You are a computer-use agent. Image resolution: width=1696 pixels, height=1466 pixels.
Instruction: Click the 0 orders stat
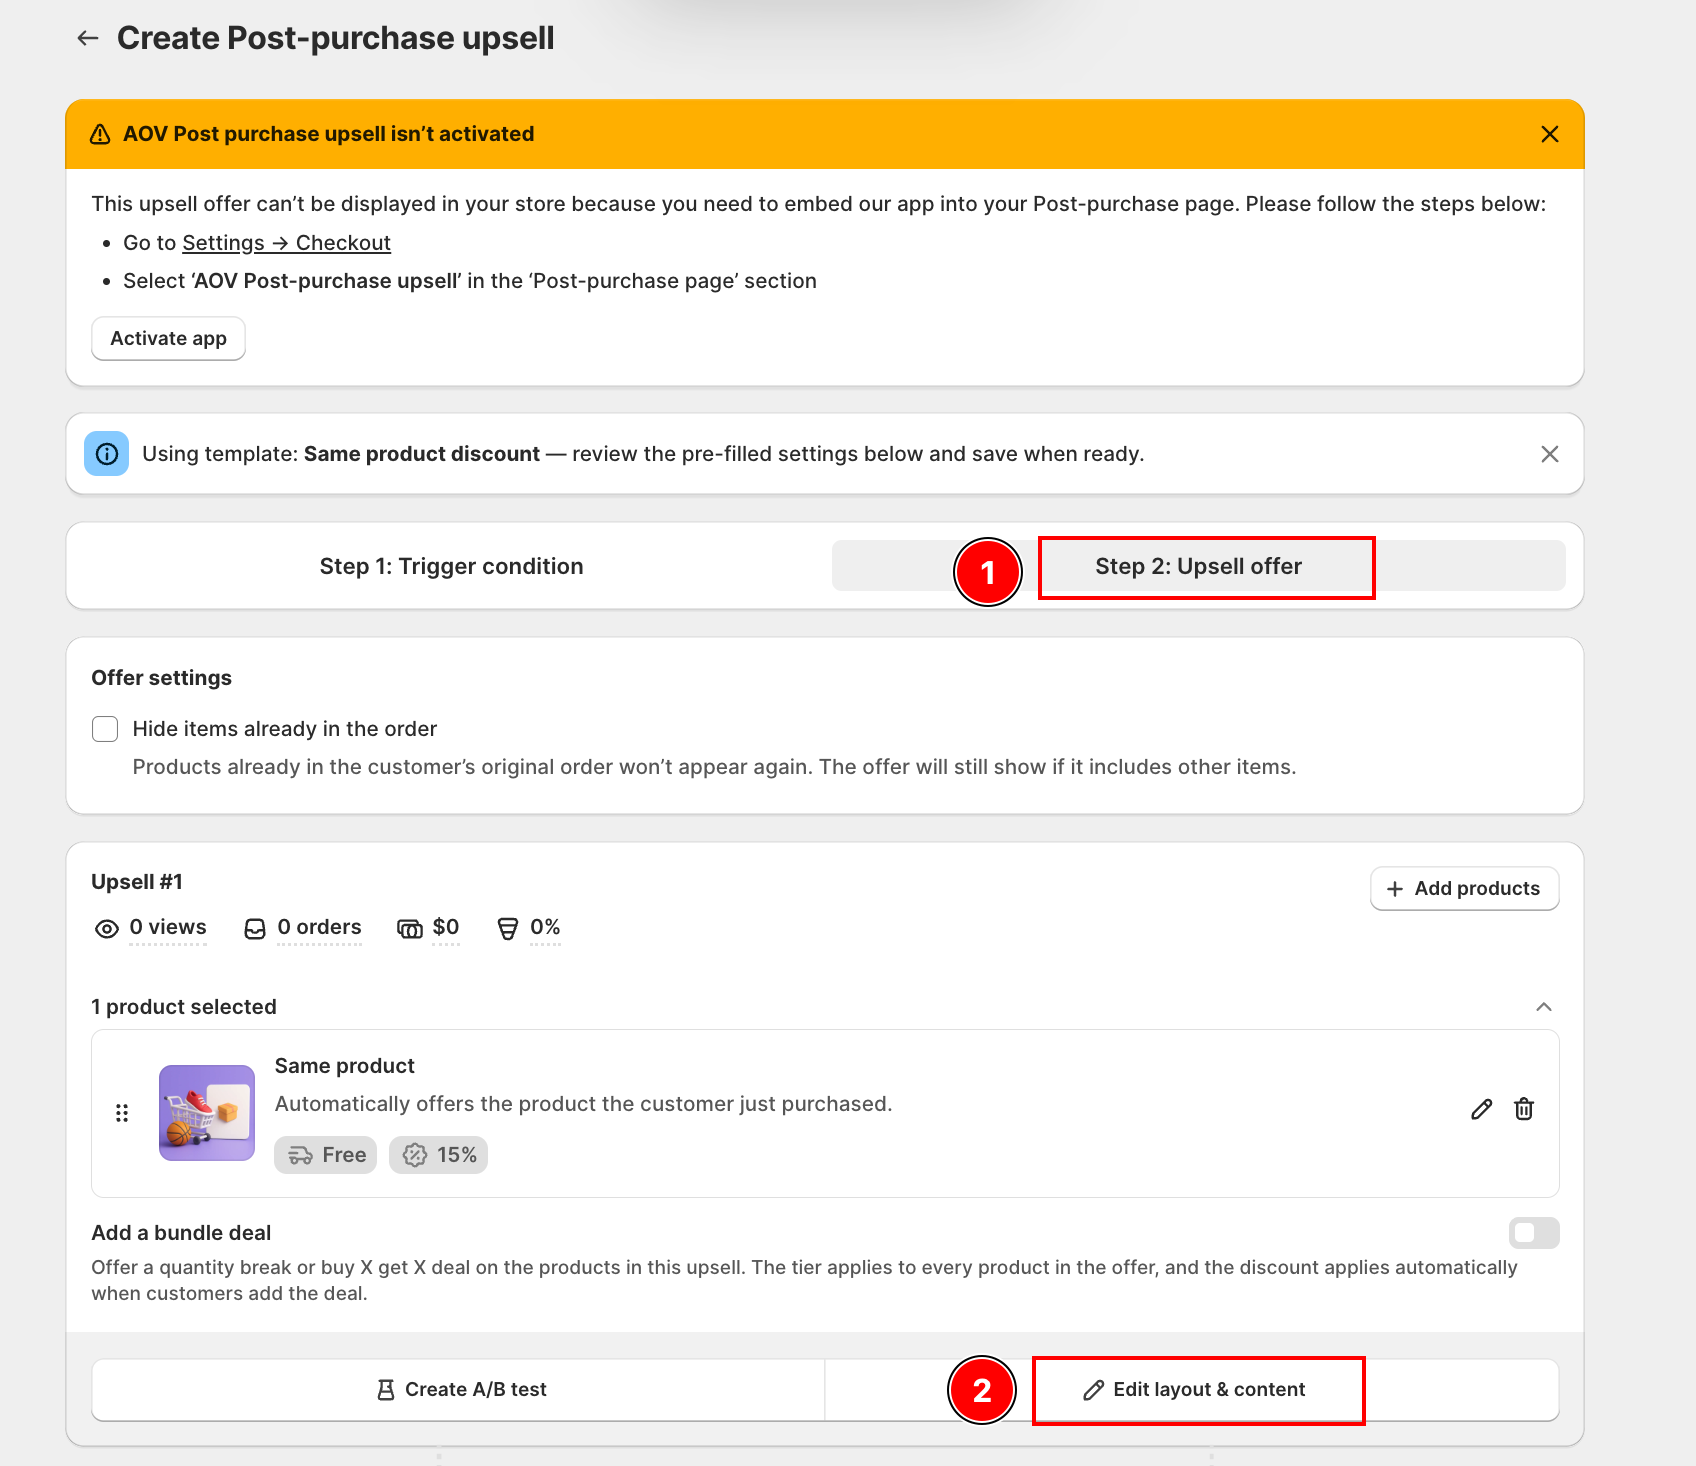tap(319, 927)
